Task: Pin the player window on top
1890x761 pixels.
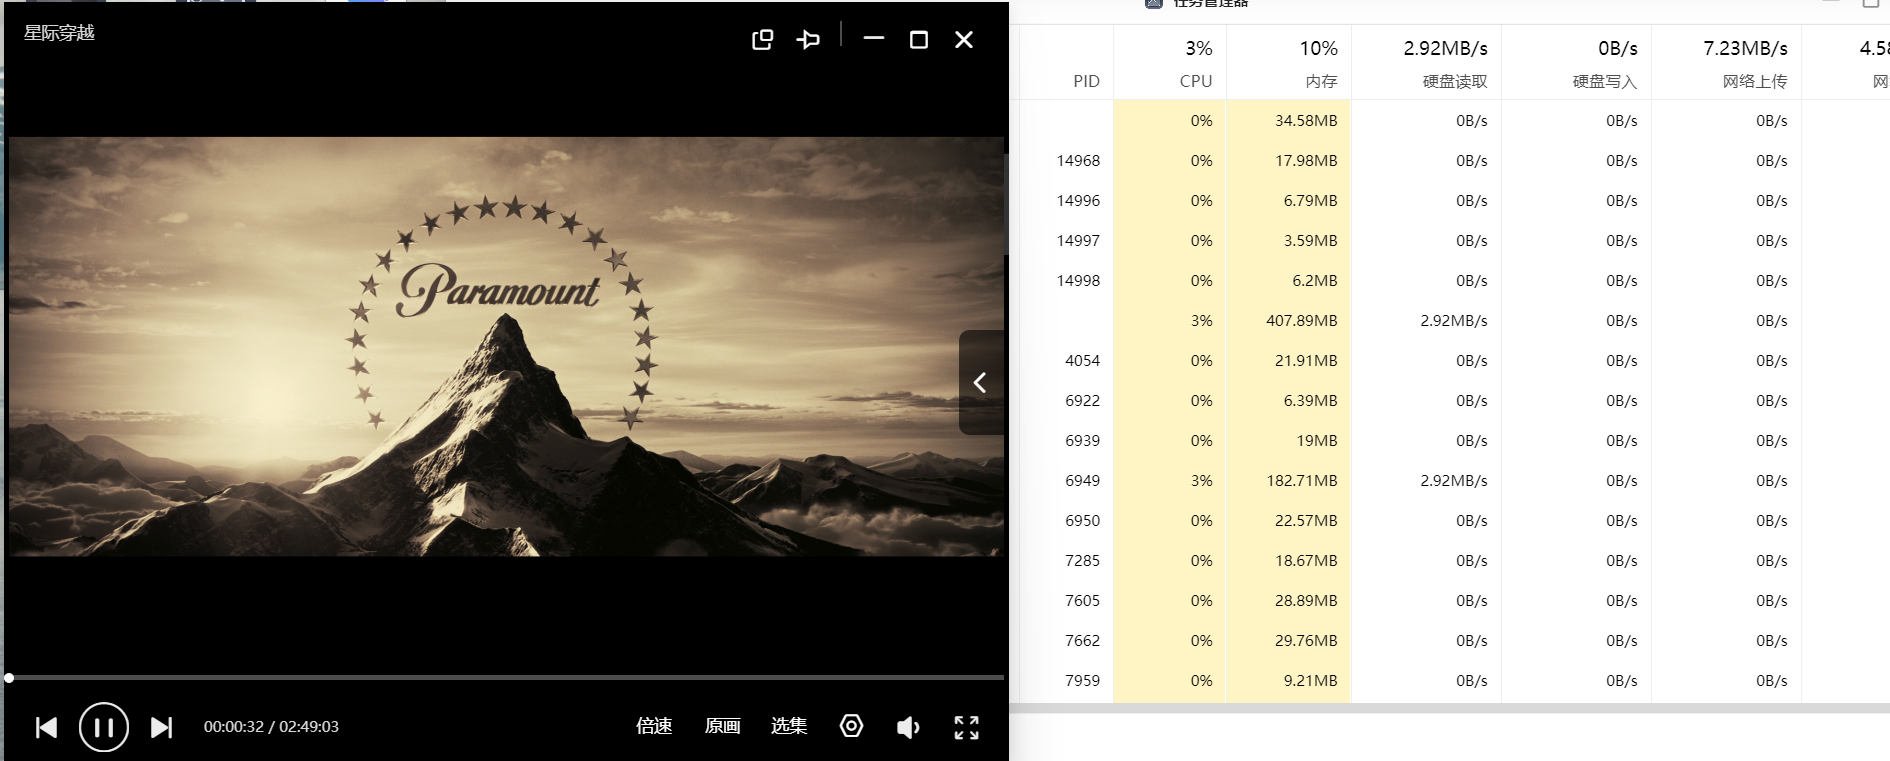Action: 808,39
